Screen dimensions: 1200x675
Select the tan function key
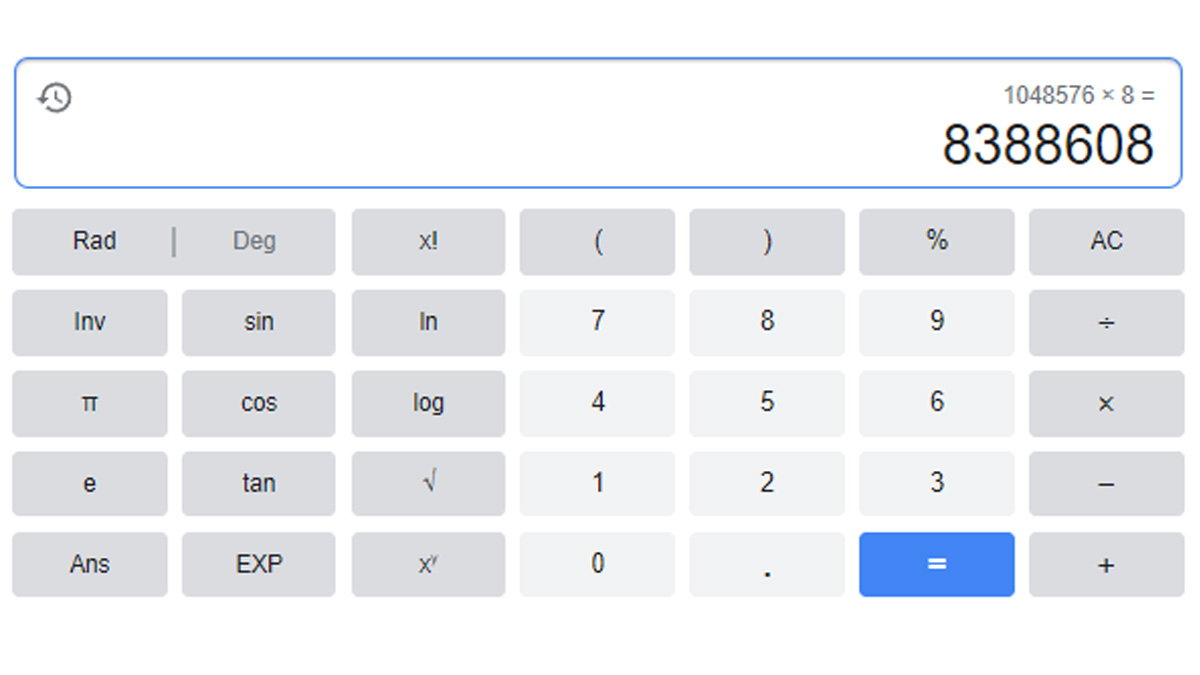click(258, 483)
